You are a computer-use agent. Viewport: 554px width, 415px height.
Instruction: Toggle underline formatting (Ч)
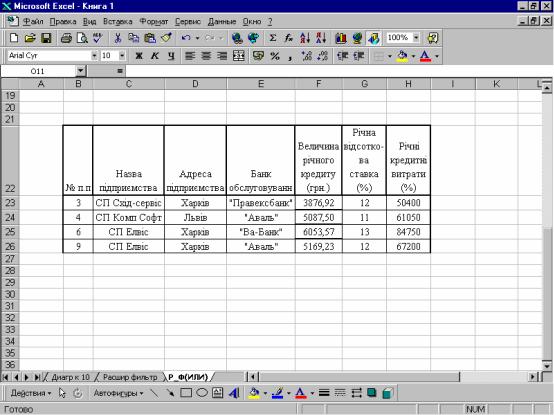click(171, 56)
